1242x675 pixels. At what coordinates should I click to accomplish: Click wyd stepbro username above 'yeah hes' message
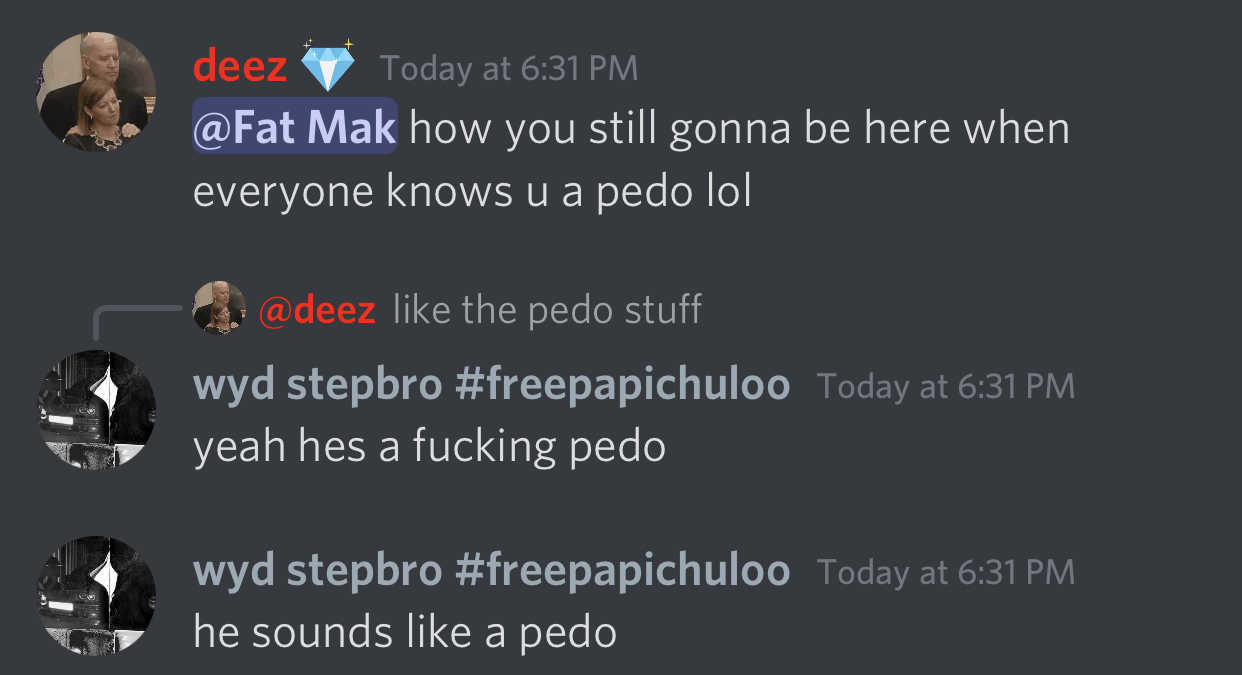coord(491,385)
